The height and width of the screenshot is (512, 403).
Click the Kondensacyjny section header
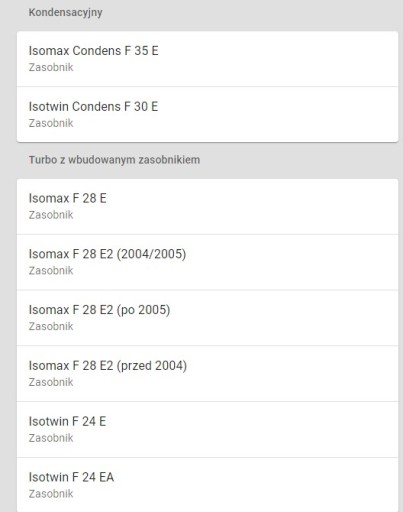click(x=65, y=13)
